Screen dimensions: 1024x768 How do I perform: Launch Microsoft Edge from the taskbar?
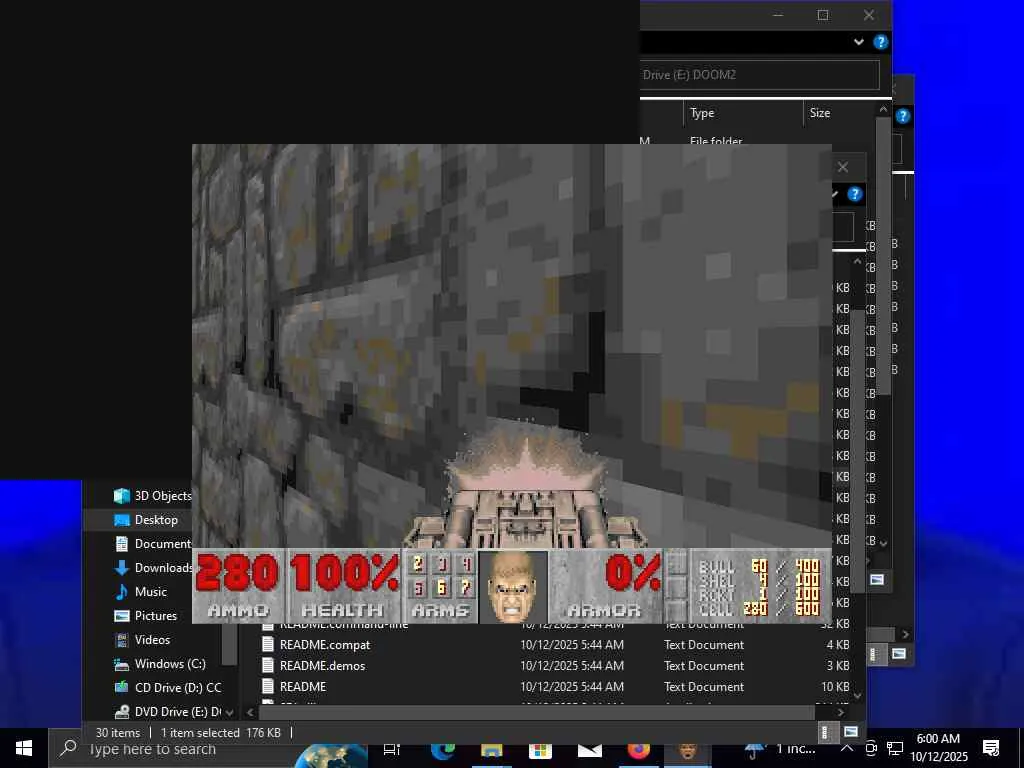(442, 752)
